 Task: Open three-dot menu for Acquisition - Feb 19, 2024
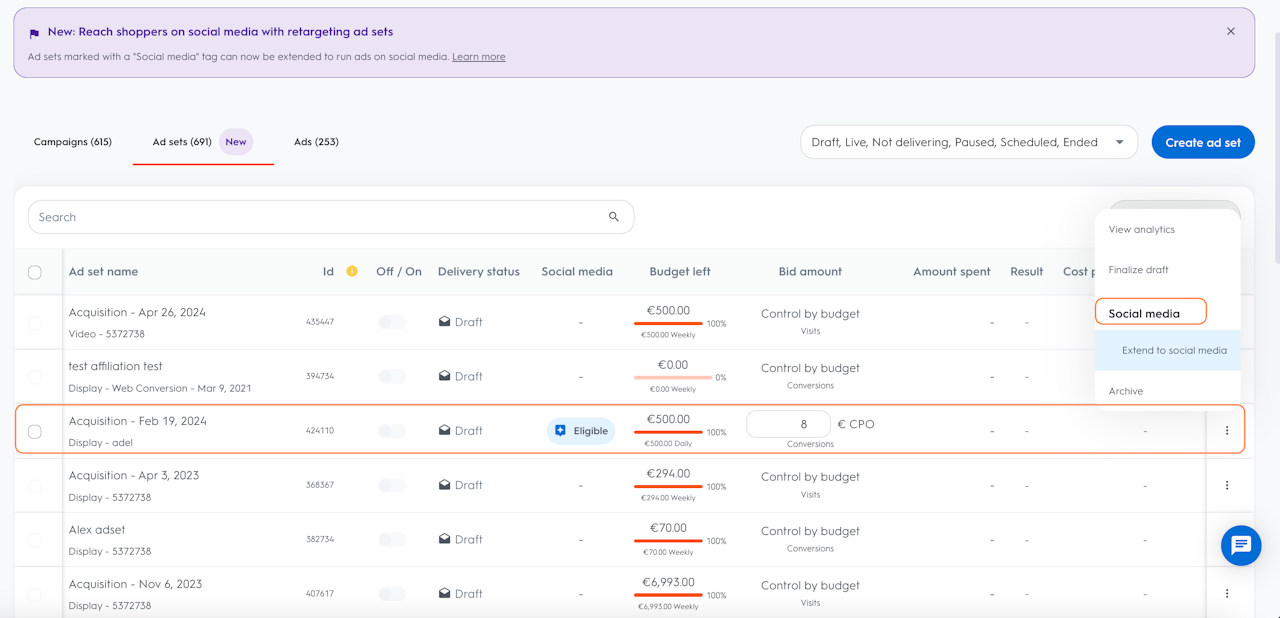coord(1226,431)
